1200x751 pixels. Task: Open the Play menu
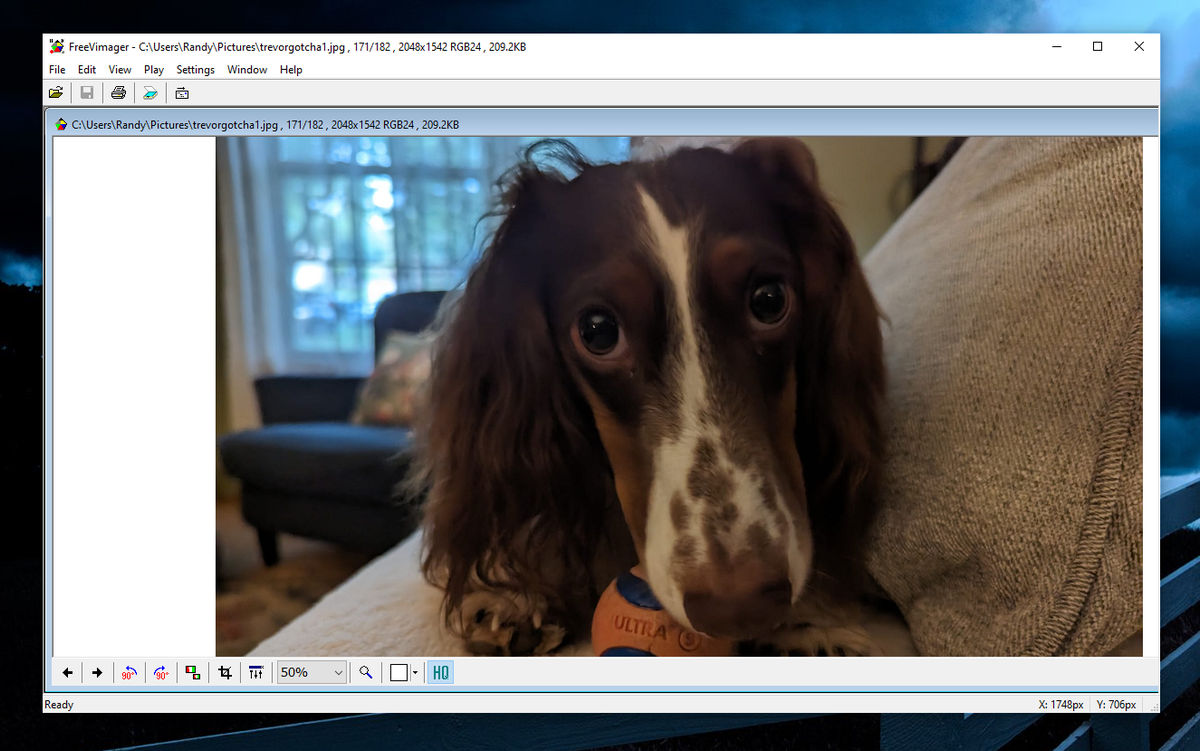click(154, 70)
